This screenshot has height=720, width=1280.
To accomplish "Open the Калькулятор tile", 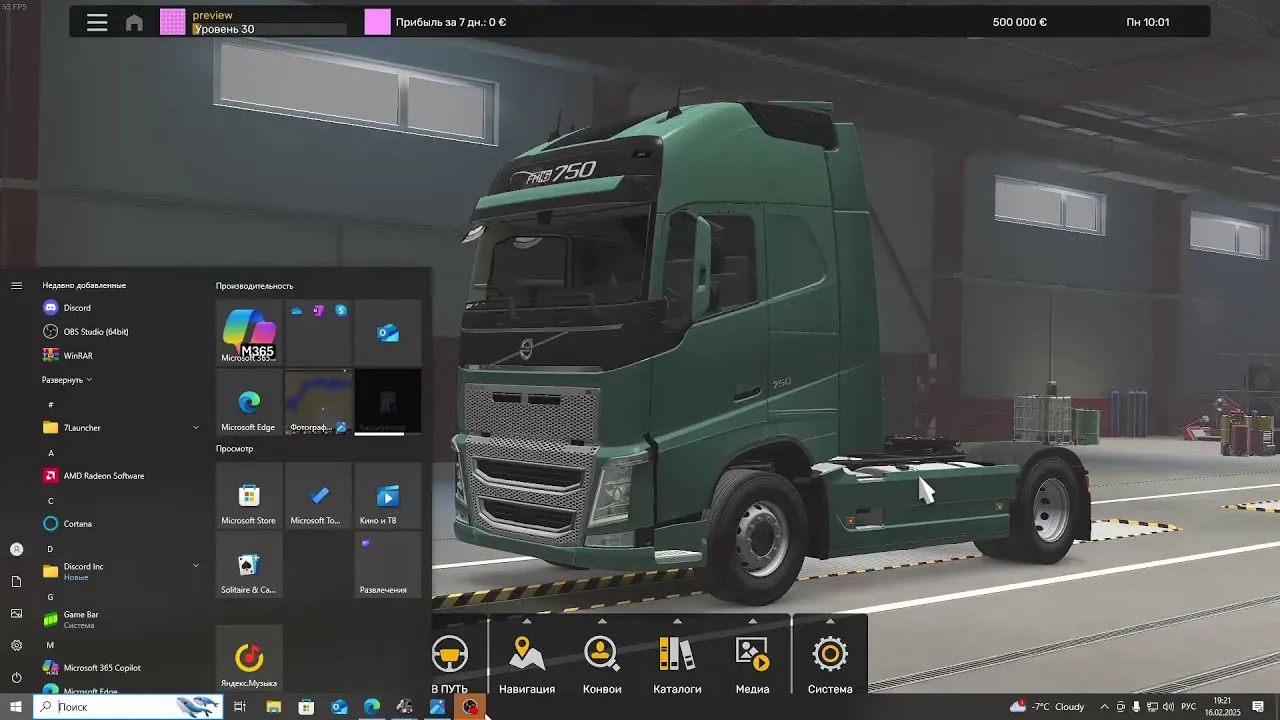I will (388, 401).
